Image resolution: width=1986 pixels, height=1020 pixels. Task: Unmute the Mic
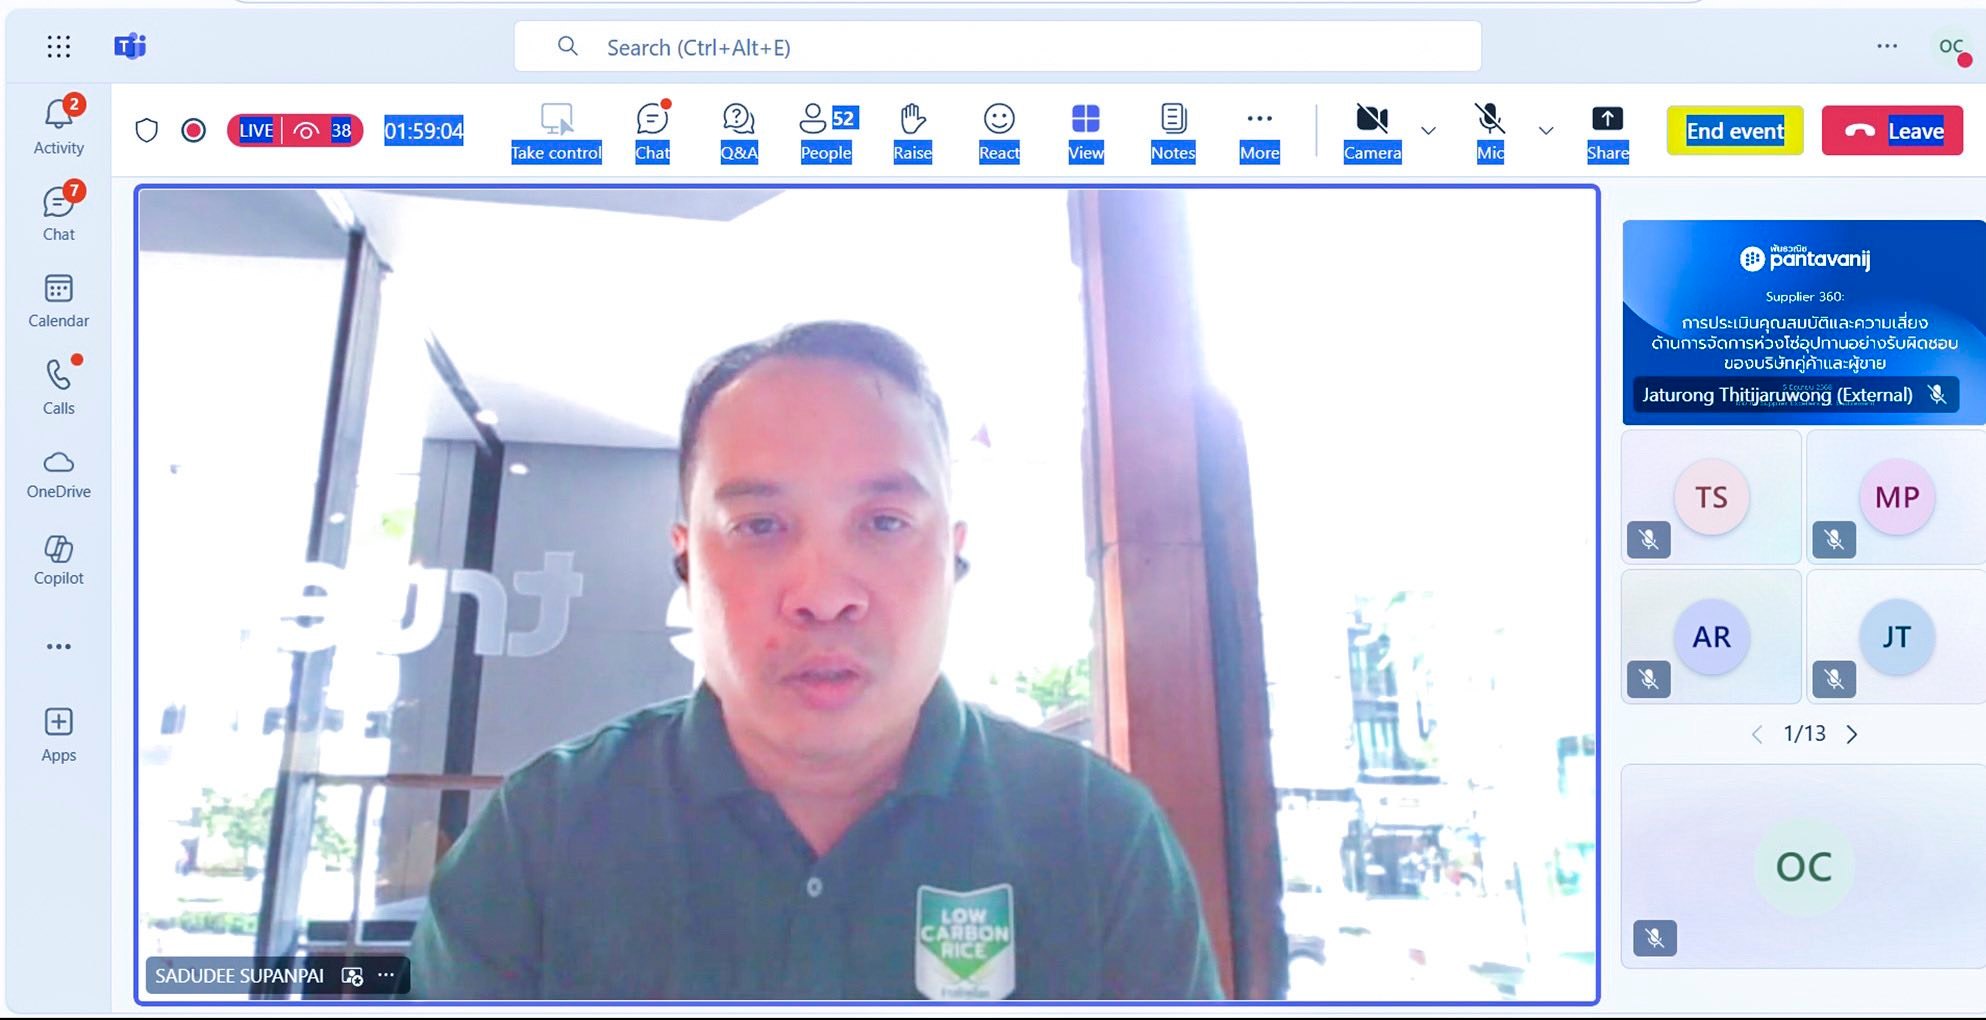(1489, 130)
